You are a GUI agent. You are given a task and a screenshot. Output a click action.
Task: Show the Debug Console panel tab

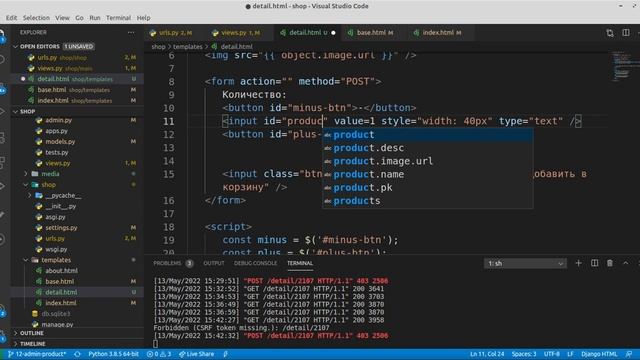(x=256, y=263)
